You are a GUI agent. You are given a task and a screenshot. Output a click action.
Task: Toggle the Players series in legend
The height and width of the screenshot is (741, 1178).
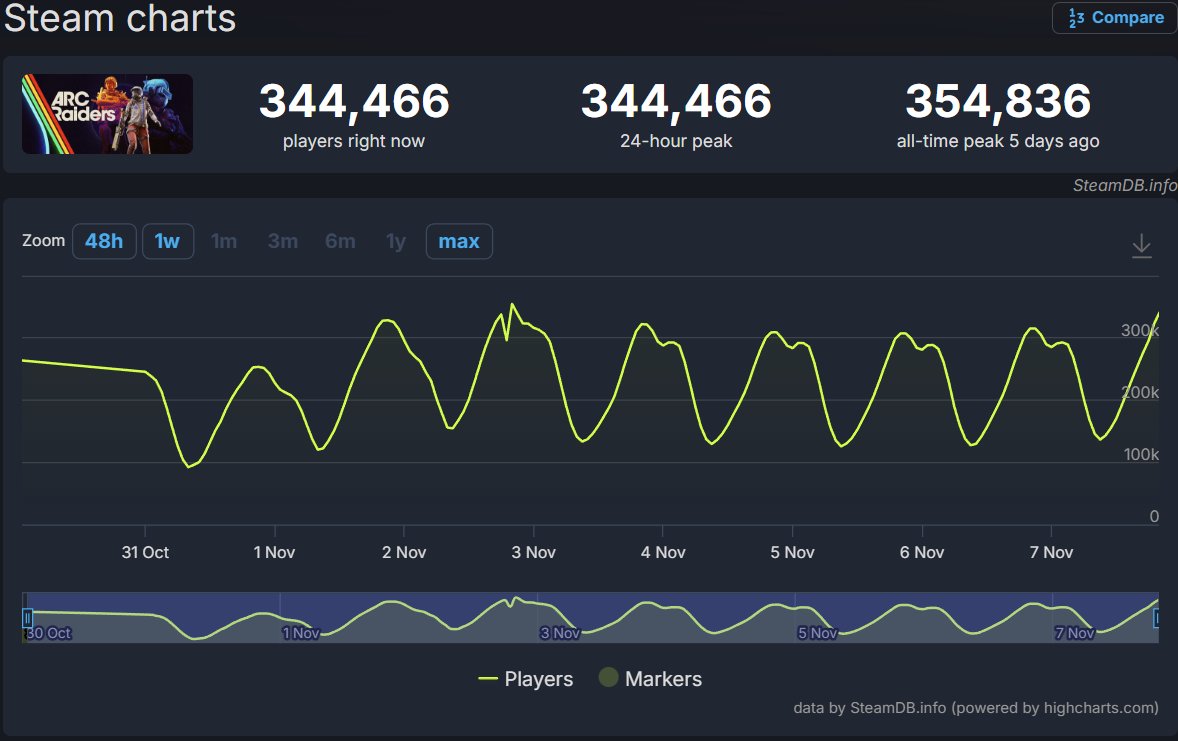526,679
